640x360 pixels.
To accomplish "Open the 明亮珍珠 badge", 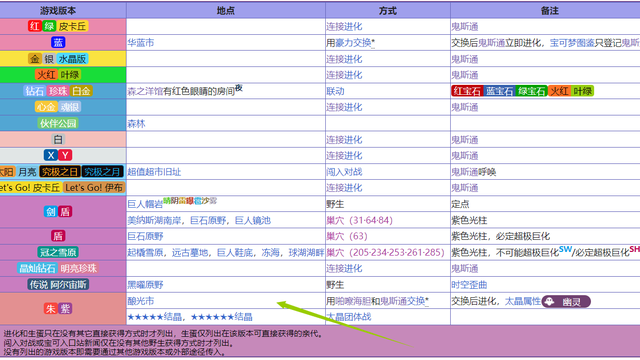I will pyautogui.click(x=78, y=269).
